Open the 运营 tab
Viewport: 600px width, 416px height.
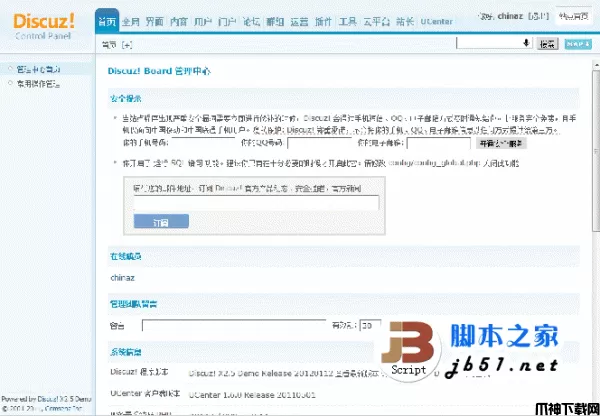[x=299, y=22]
